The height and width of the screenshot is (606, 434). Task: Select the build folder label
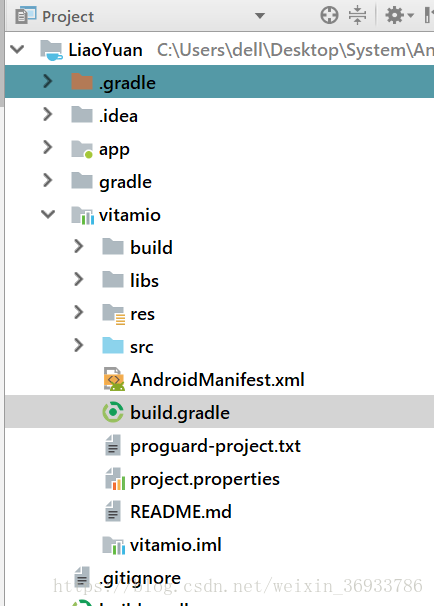click(151, 247)
